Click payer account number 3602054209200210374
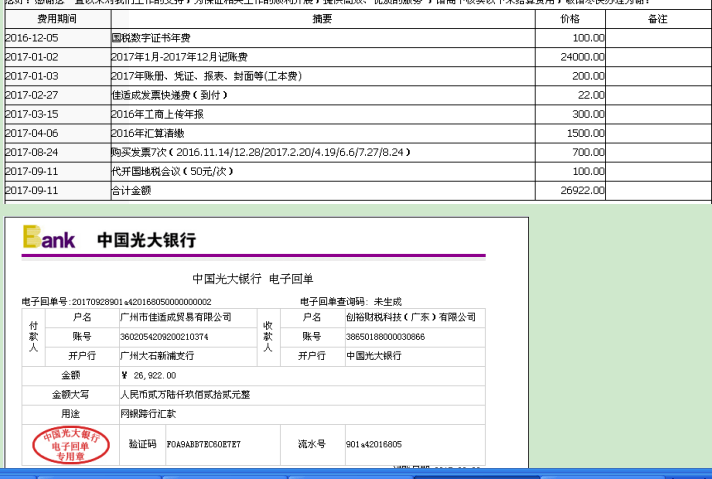 164,337
